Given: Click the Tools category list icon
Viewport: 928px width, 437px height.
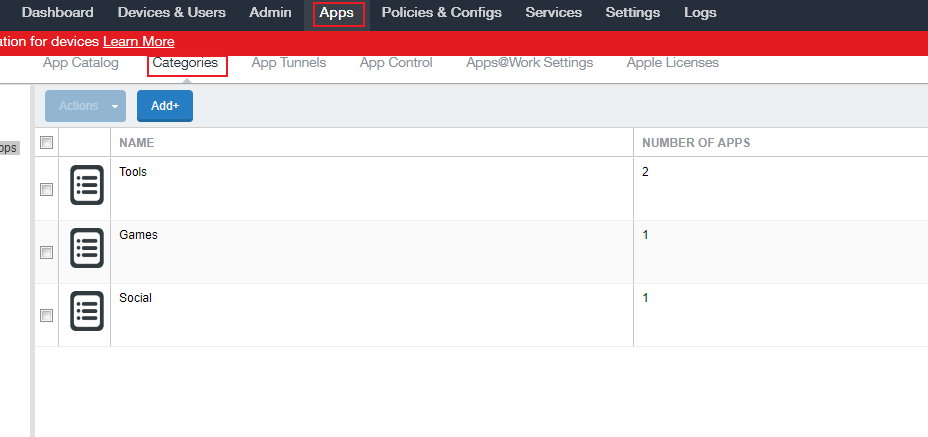Looking at the screenshot, I should point(87,185).
